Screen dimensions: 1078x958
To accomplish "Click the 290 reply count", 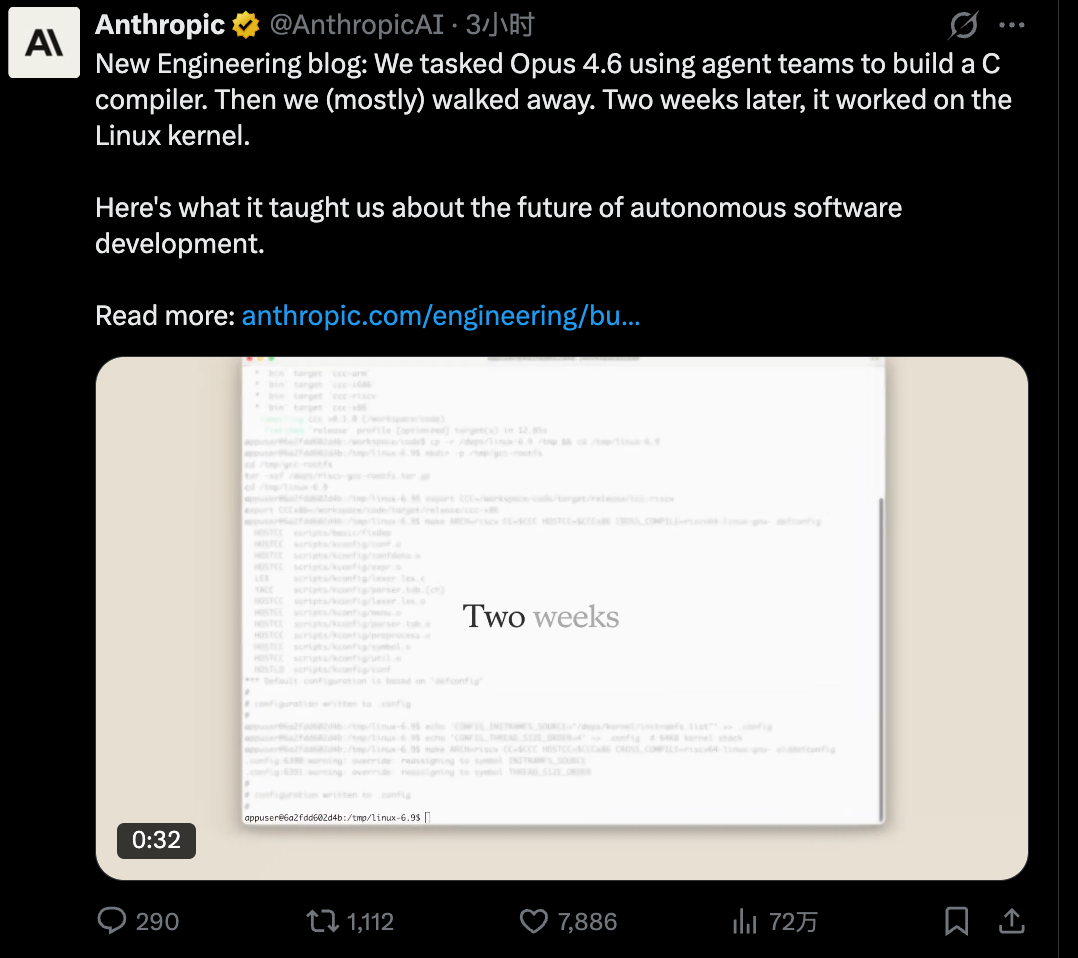I will point(158,921).
